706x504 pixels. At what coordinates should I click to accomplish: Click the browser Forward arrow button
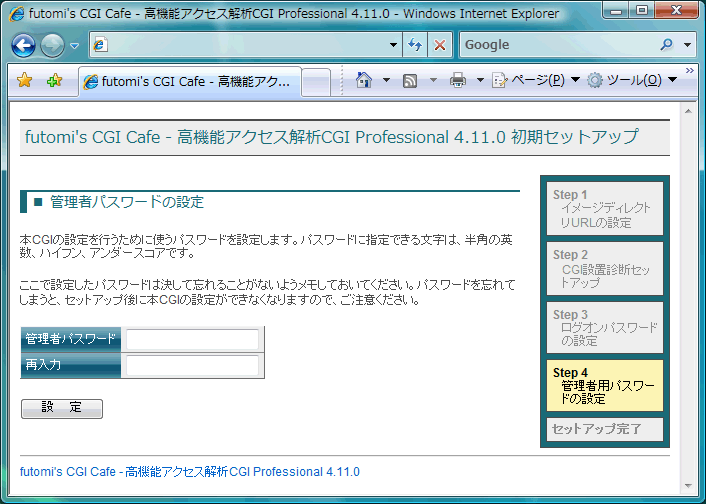coord(52,45)
